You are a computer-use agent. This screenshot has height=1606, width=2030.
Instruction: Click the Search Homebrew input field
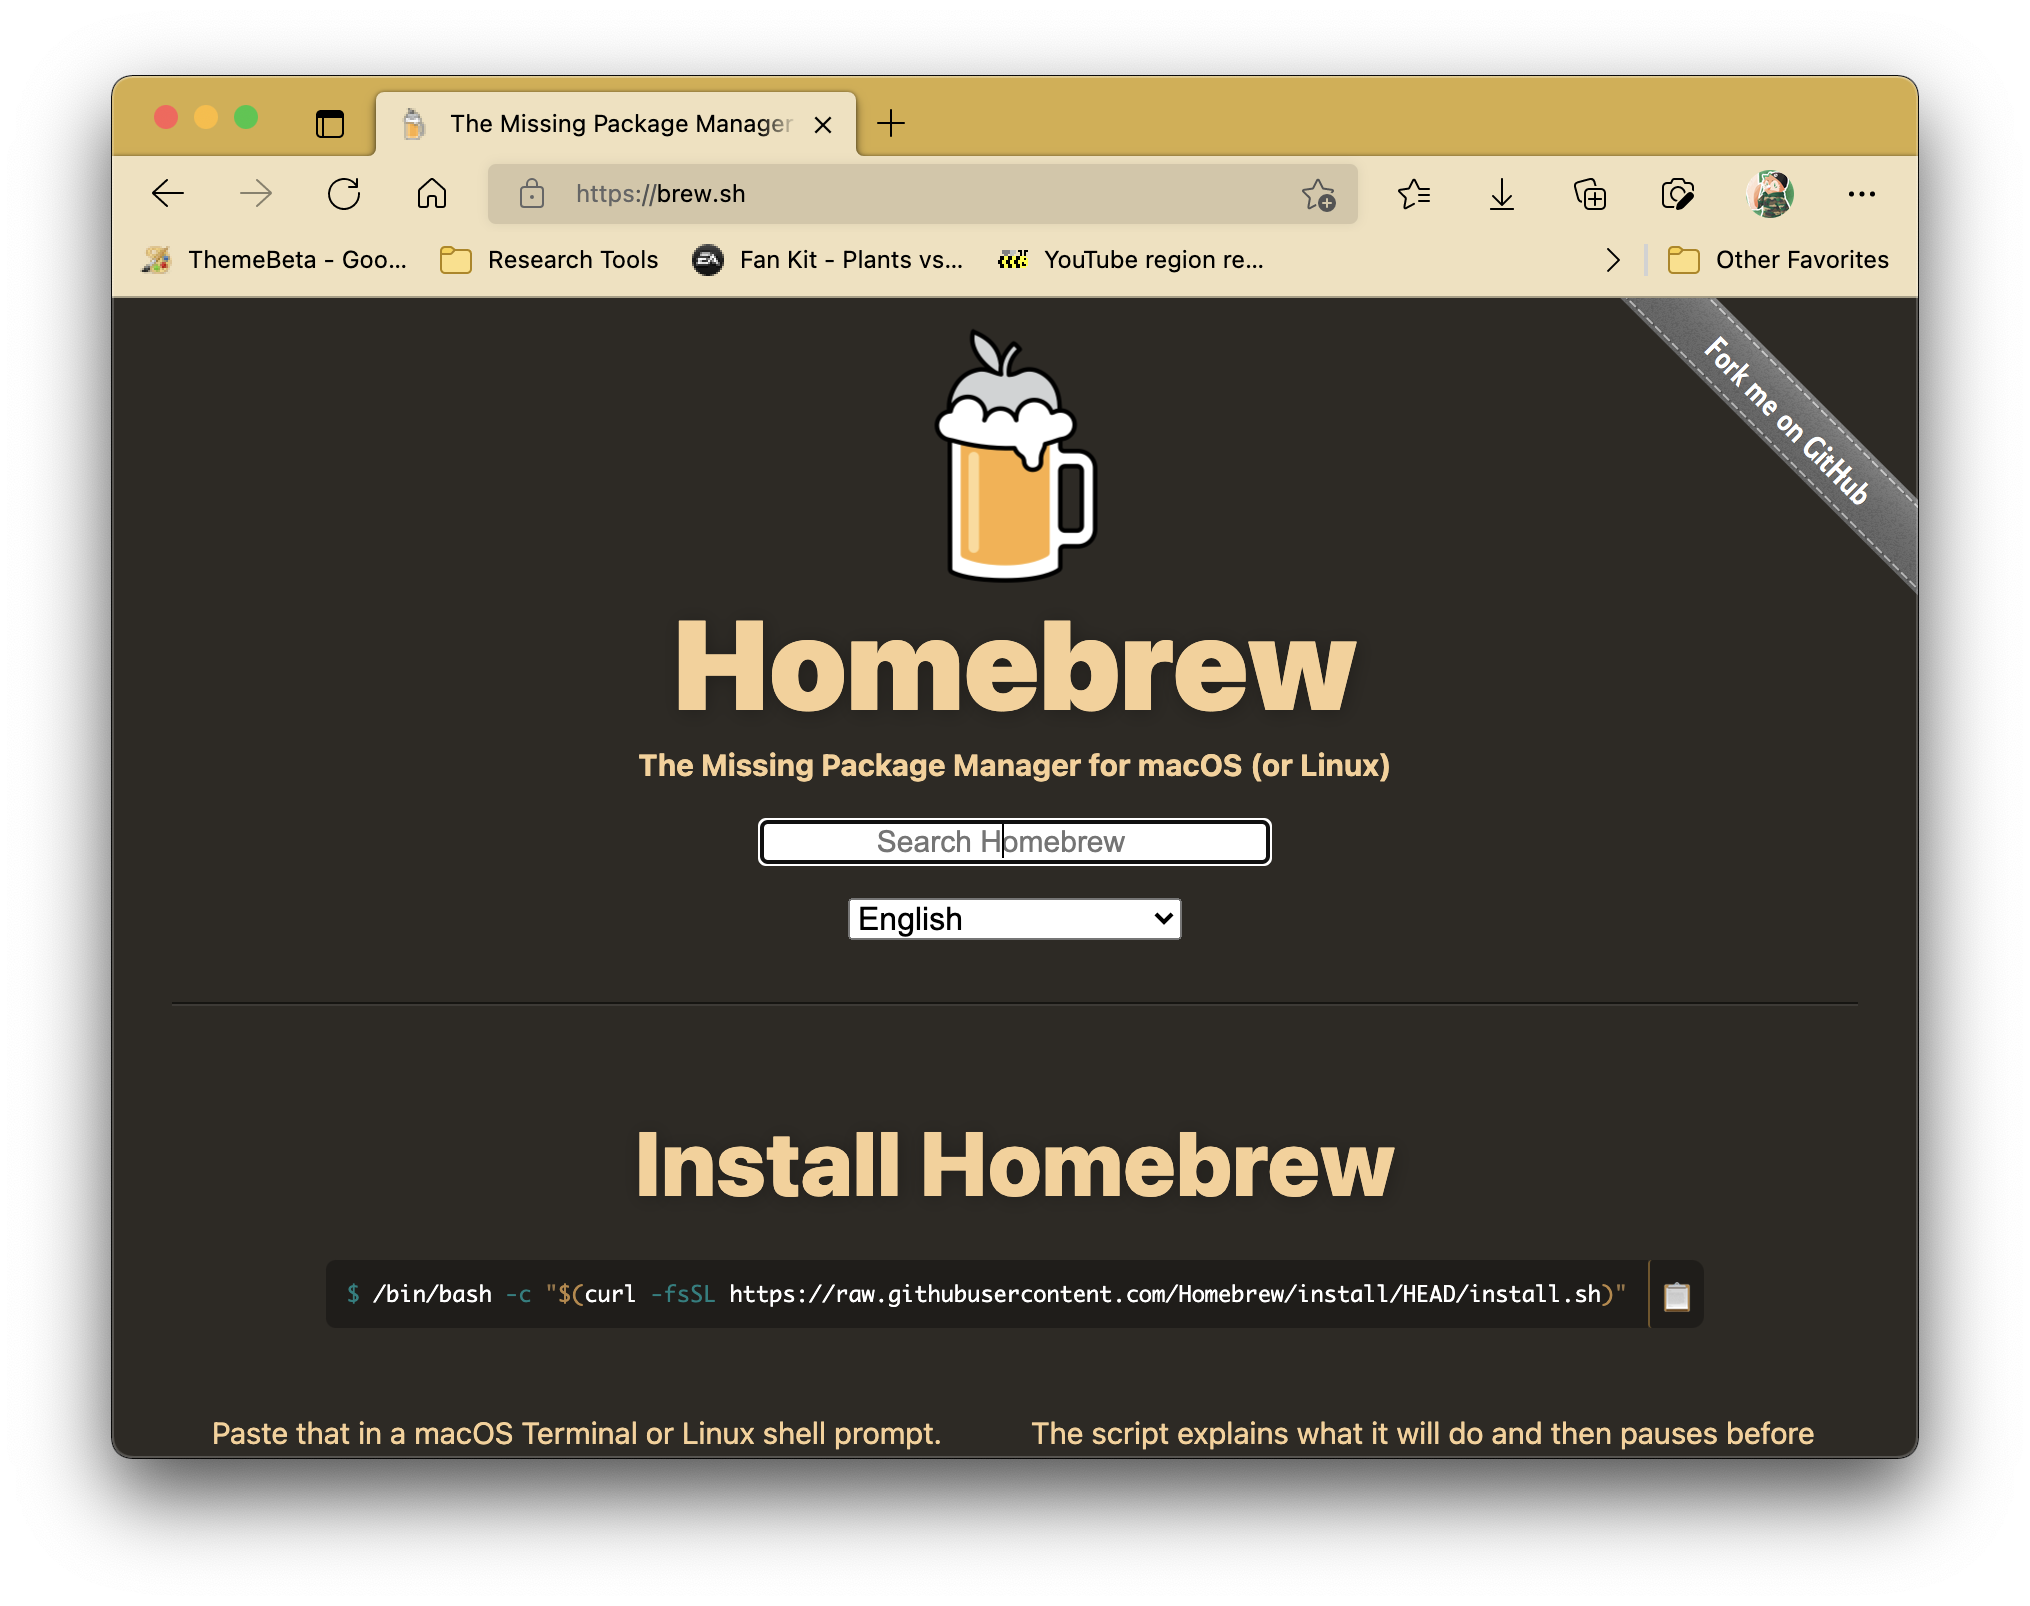1013,842
